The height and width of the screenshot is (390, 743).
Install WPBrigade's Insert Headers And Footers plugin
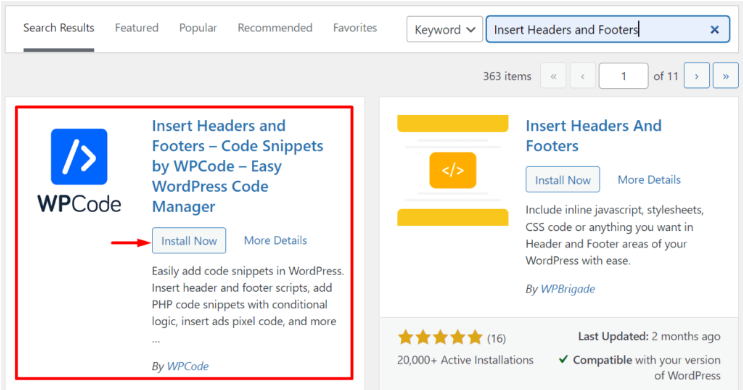pos(562,180)
